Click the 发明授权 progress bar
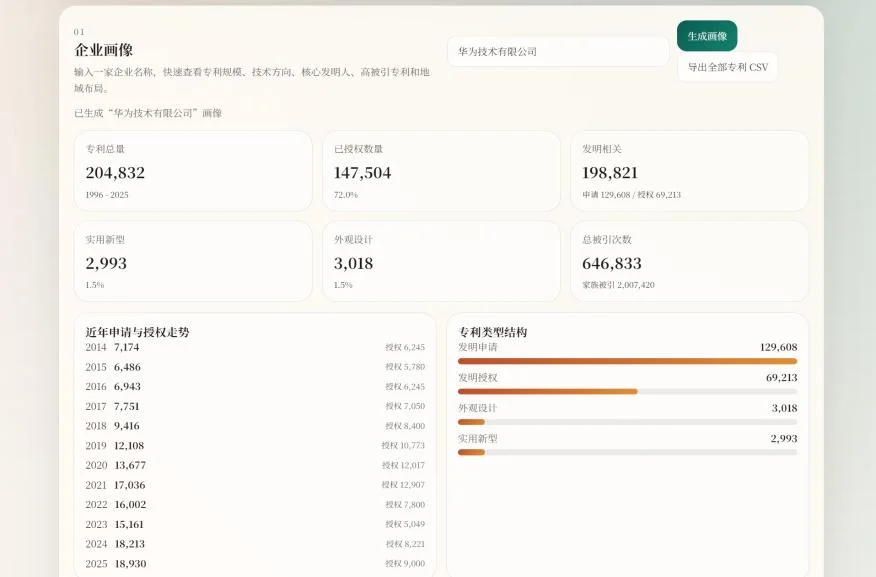Image resolution: width=876 pixels, height=577 pixels. coord(627,392)
